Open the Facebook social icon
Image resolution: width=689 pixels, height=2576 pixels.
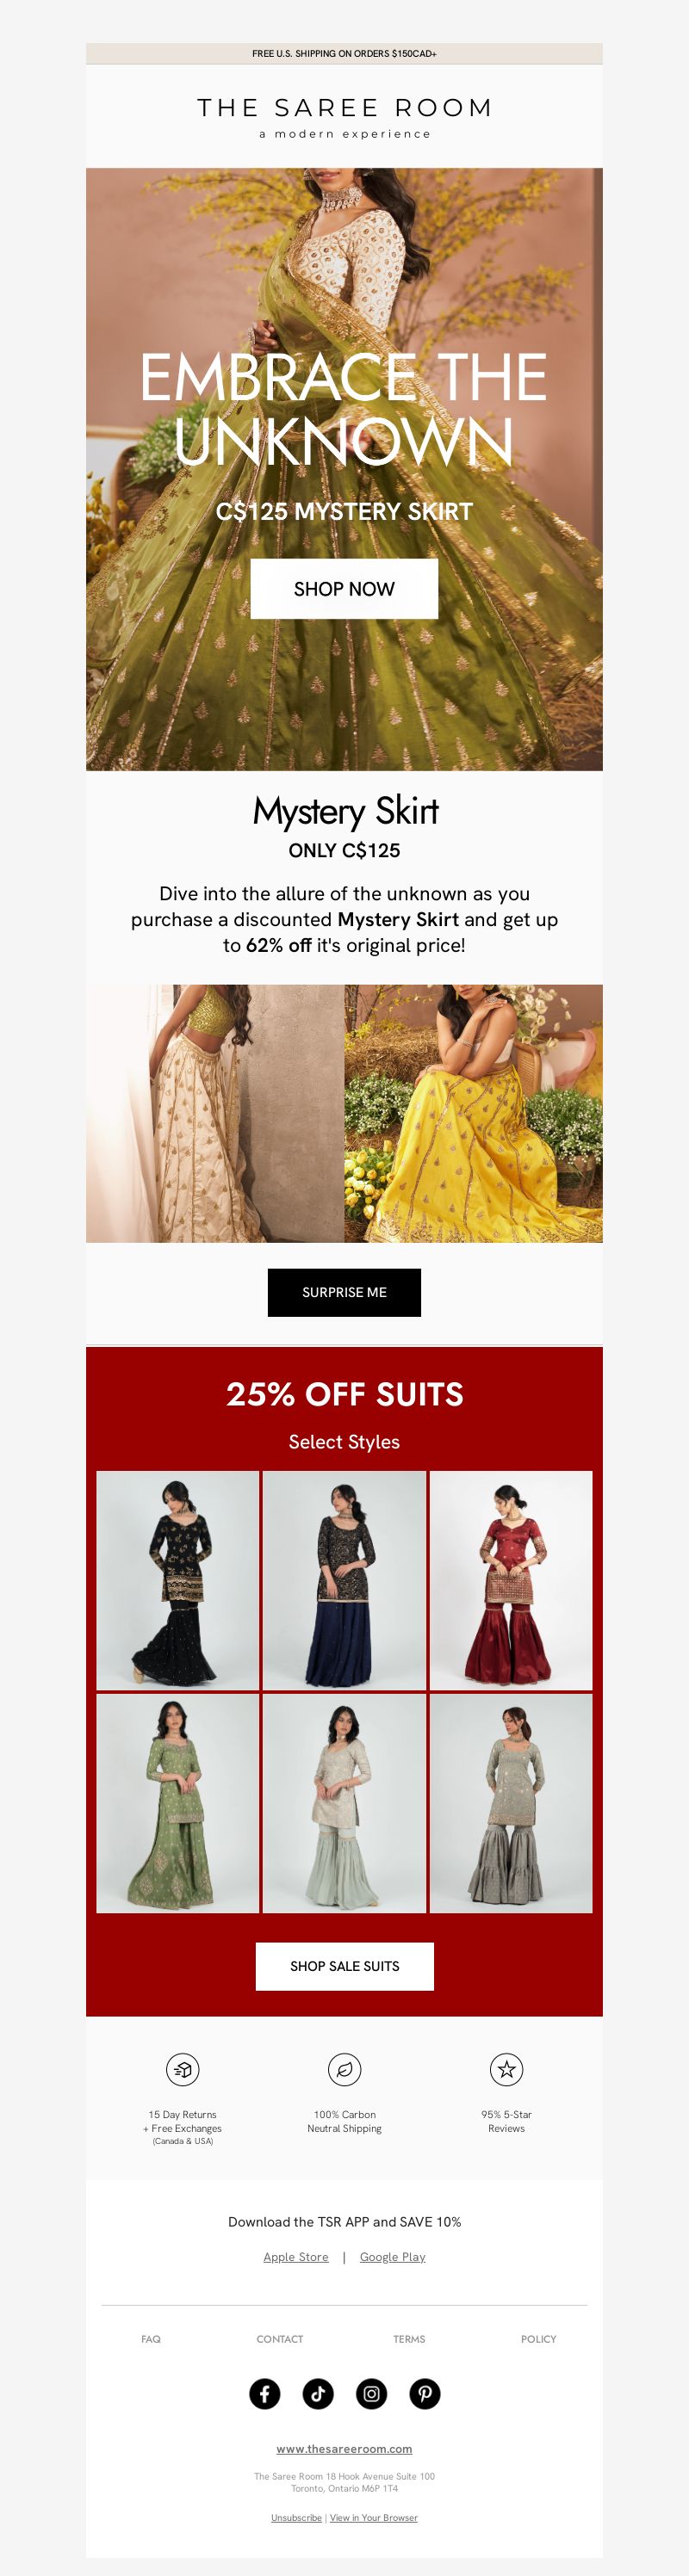point(264,2393)
